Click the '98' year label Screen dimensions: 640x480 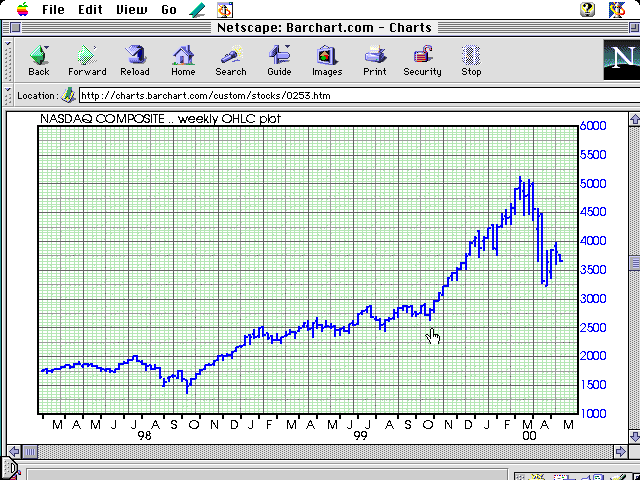pos(144,436)
